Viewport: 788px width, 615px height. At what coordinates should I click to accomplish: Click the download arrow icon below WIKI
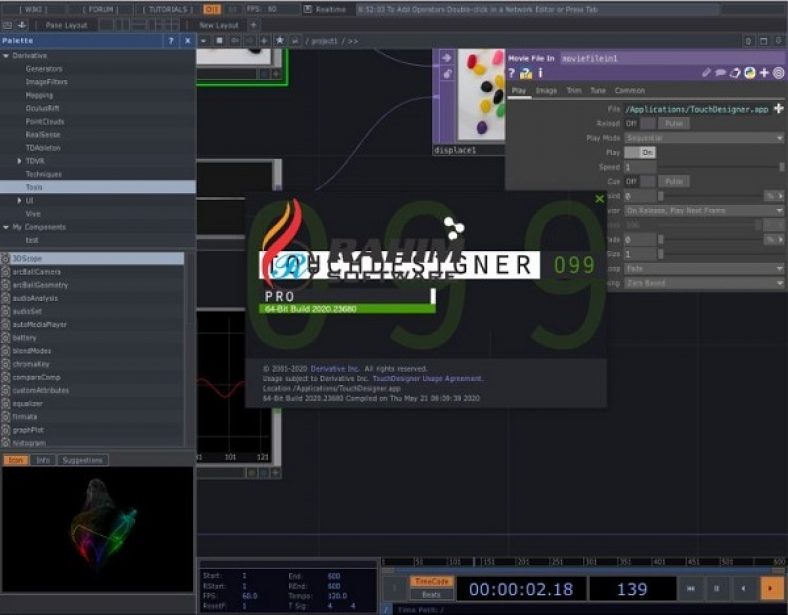22,25
